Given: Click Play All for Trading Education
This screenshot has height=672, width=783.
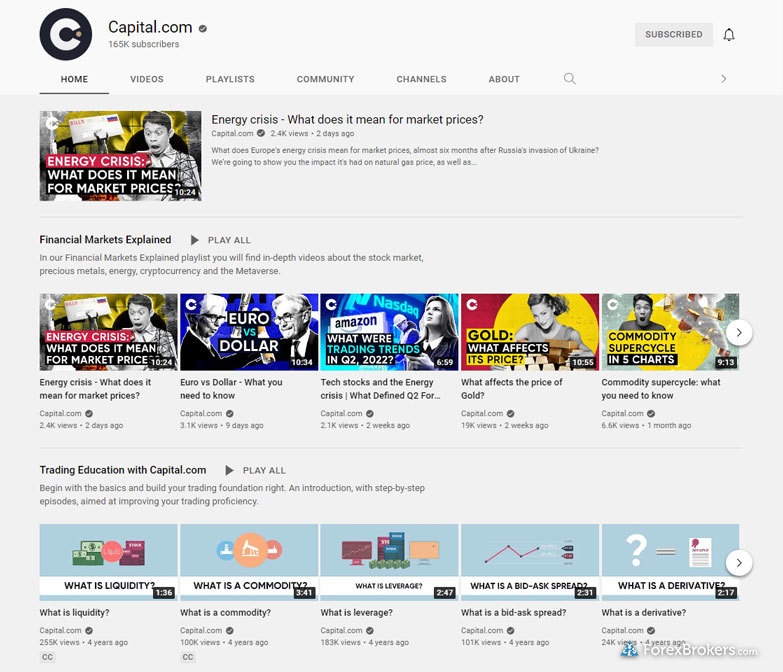Looking at the screenshot, I should [264, 470].
